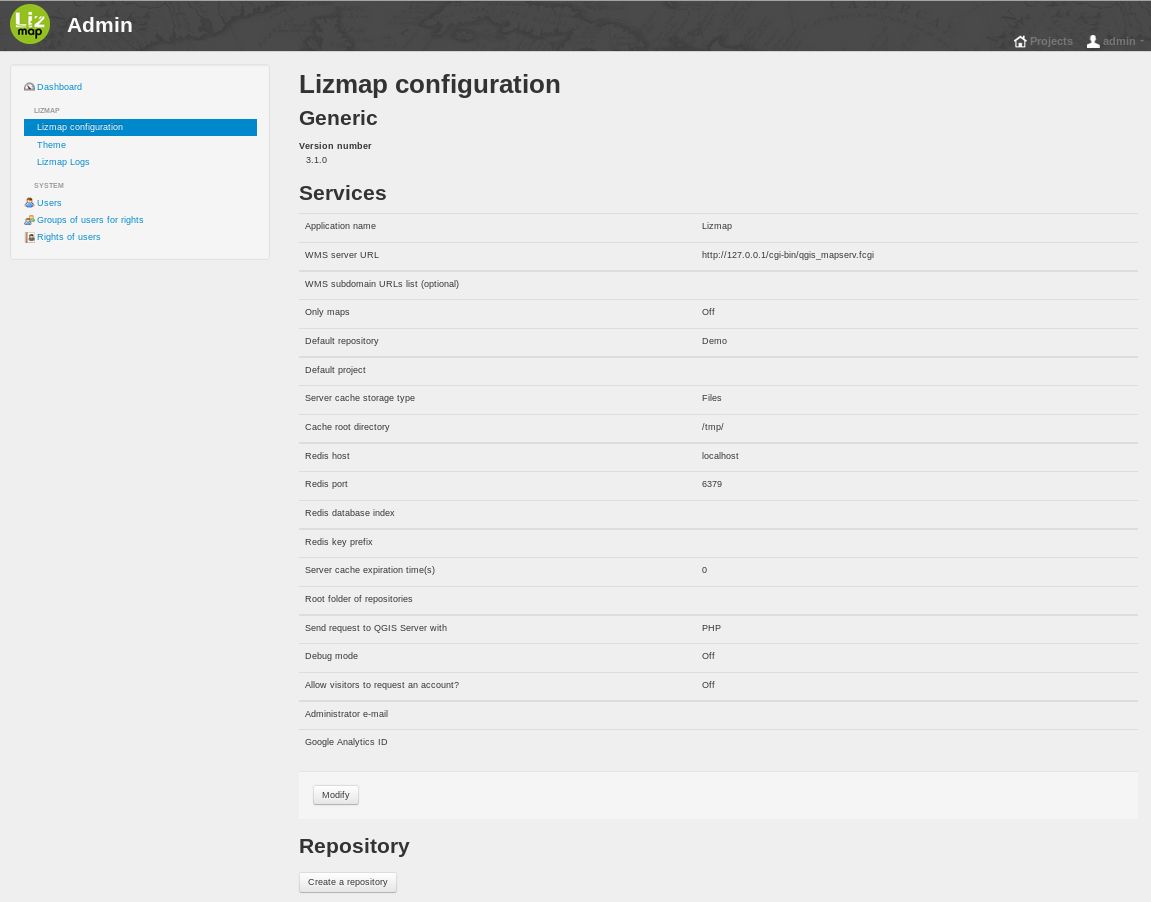Click the Cache root directory value /tmp/
This screenshot has width=1151, height=902.
pos(713,427)
